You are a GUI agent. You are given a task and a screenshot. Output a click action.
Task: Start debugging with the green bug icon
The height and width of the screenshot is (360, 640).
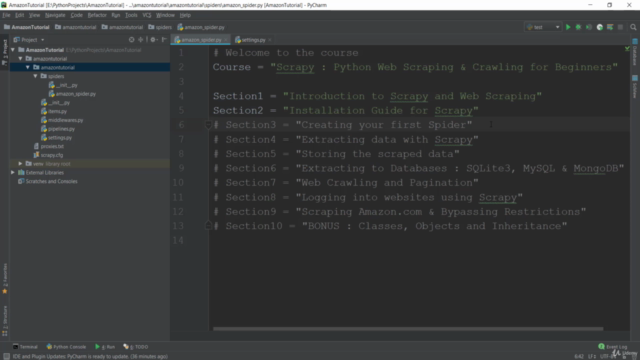578,27
